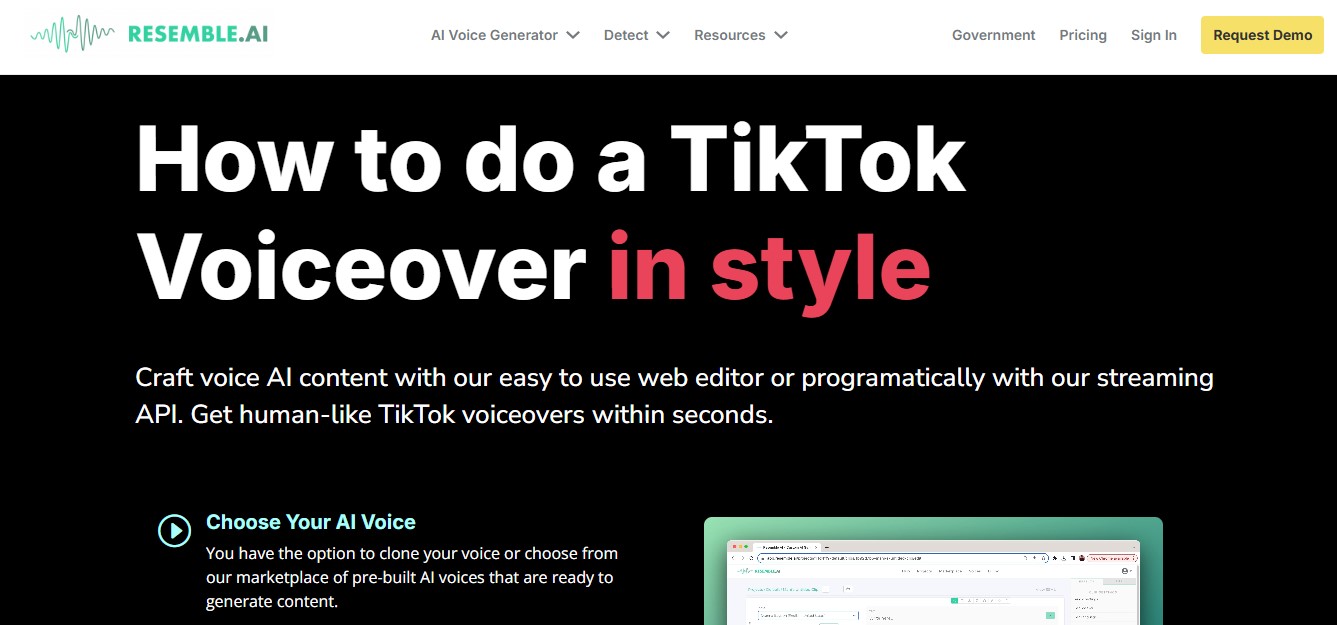Open the Resources menu
The image size is (1337, 625).
[x=730, y=35]
